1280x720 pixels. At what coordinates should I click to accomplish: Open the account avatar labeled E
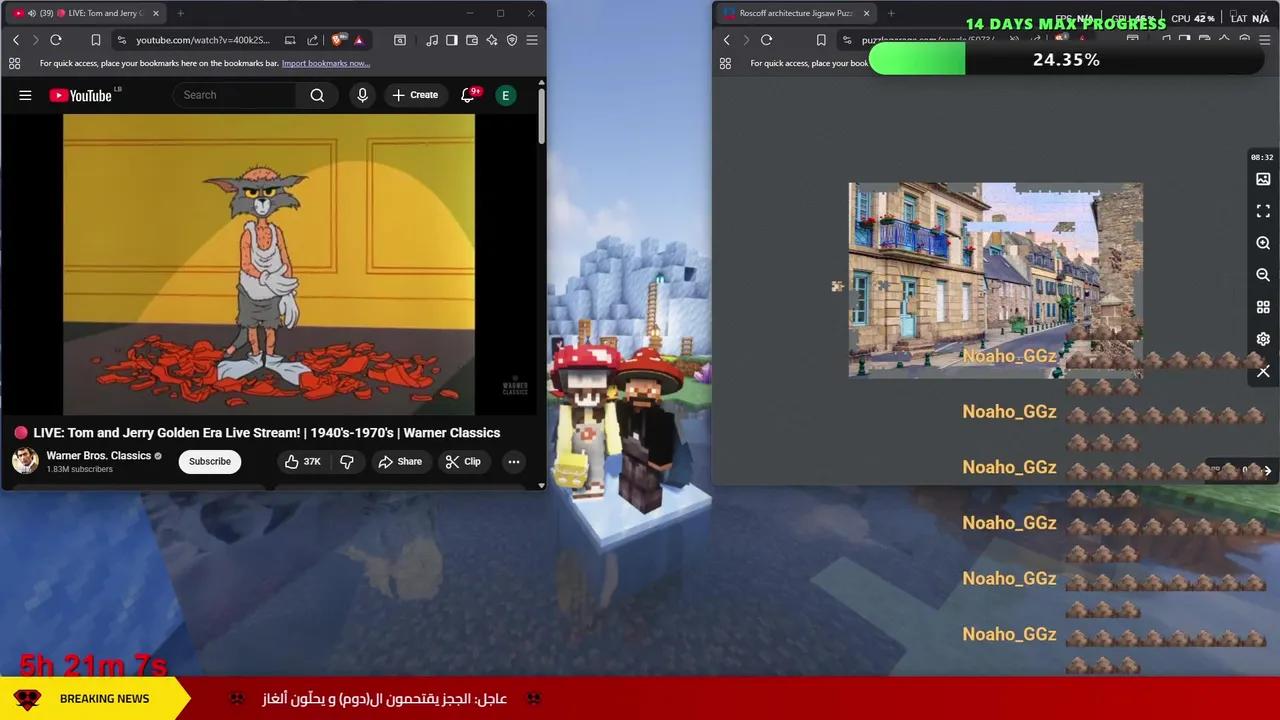[505, 95]
